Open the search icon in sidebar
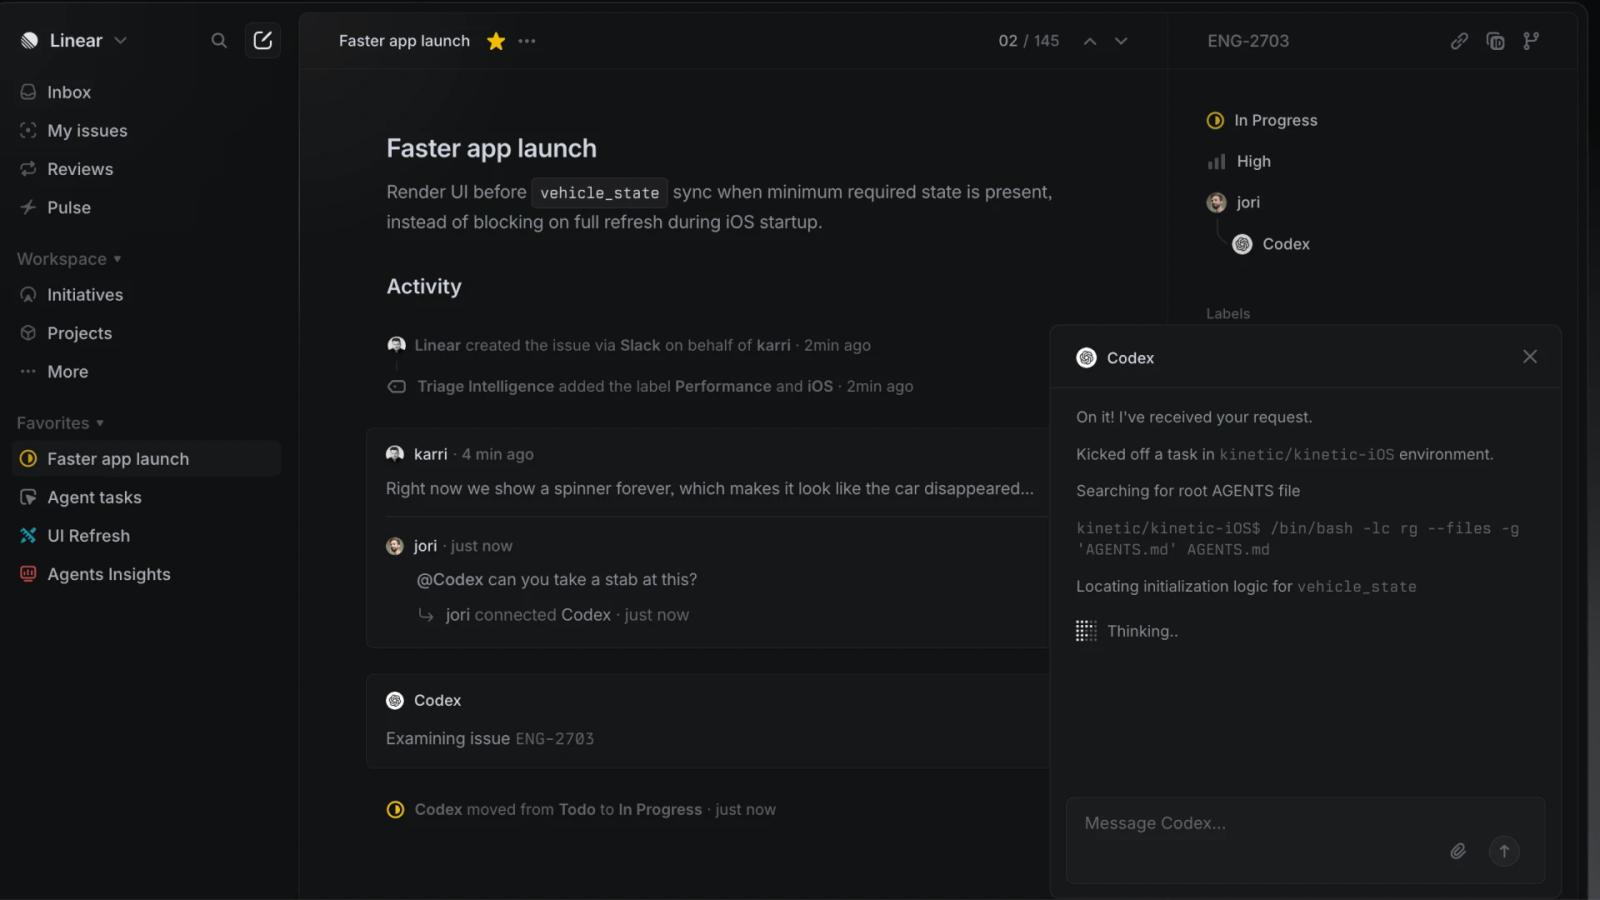Viewport: 1600px width, 900px height. (219, 41)
